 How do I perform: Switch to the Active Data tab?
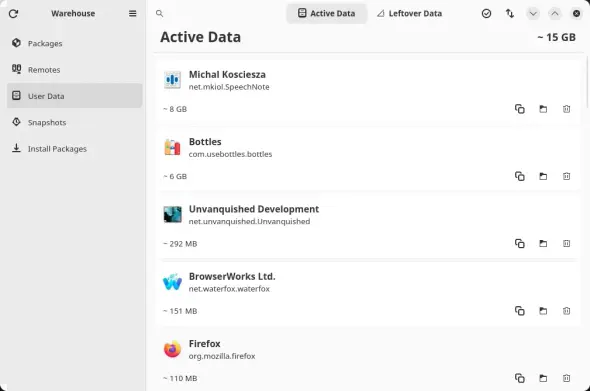click(326, 14)
